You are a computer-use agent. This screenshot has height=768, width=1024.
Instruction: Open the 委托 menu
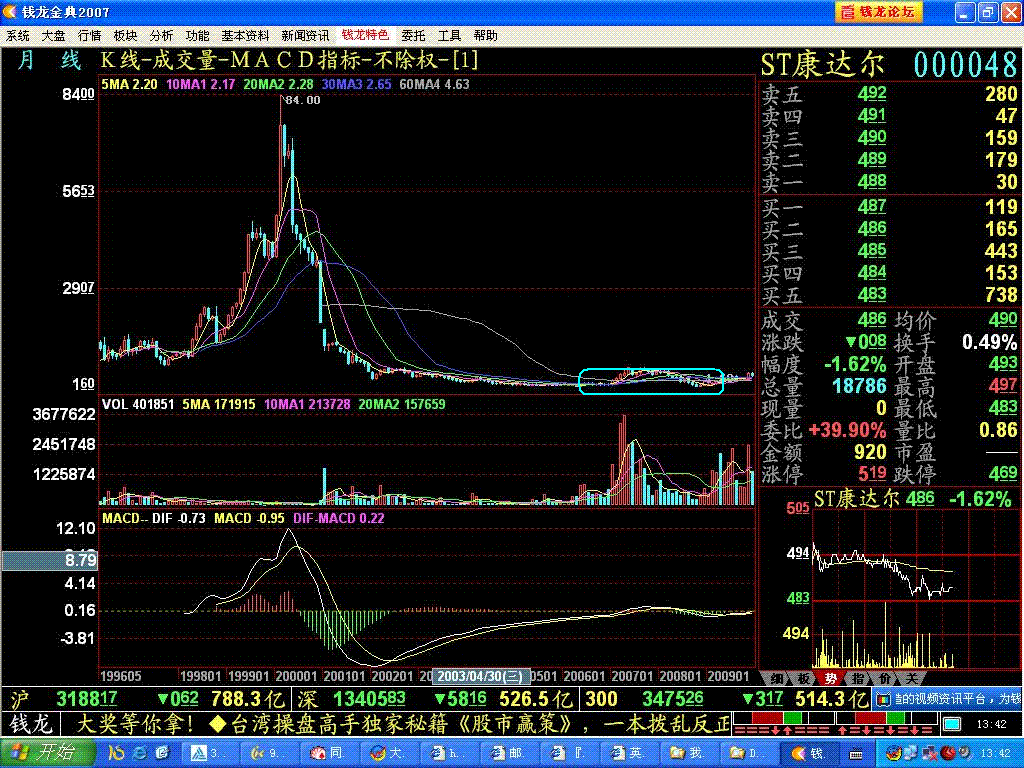[x=413, y=36]
